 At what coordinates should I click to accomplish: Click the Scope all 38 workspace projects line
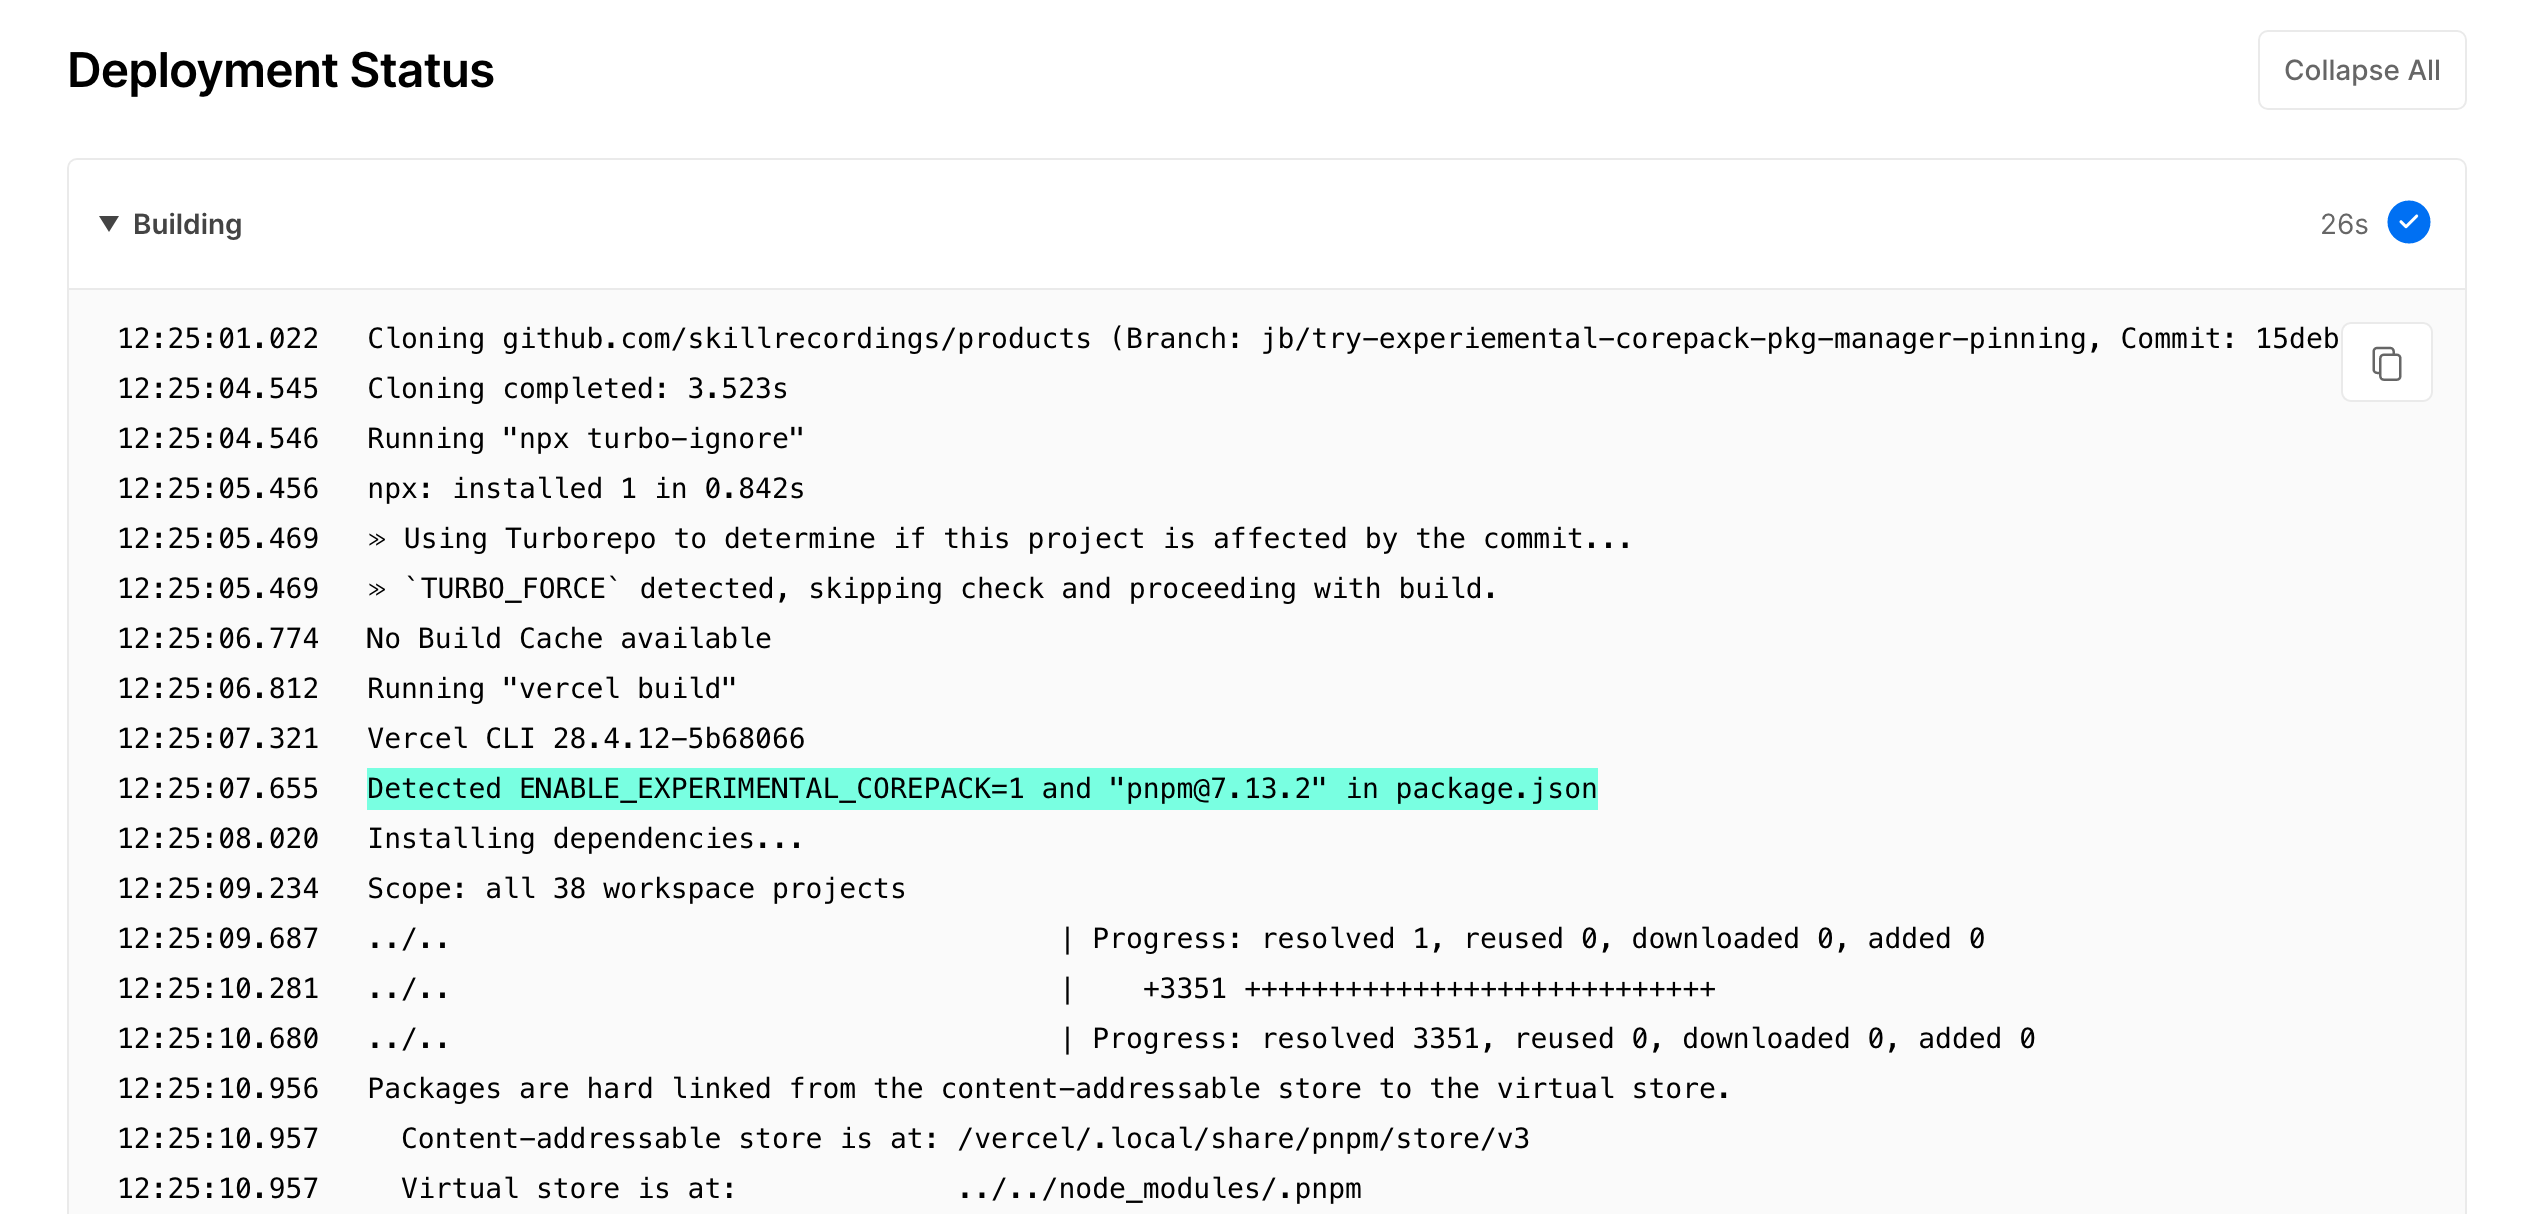pyautogui.click(x=636, y=888)
